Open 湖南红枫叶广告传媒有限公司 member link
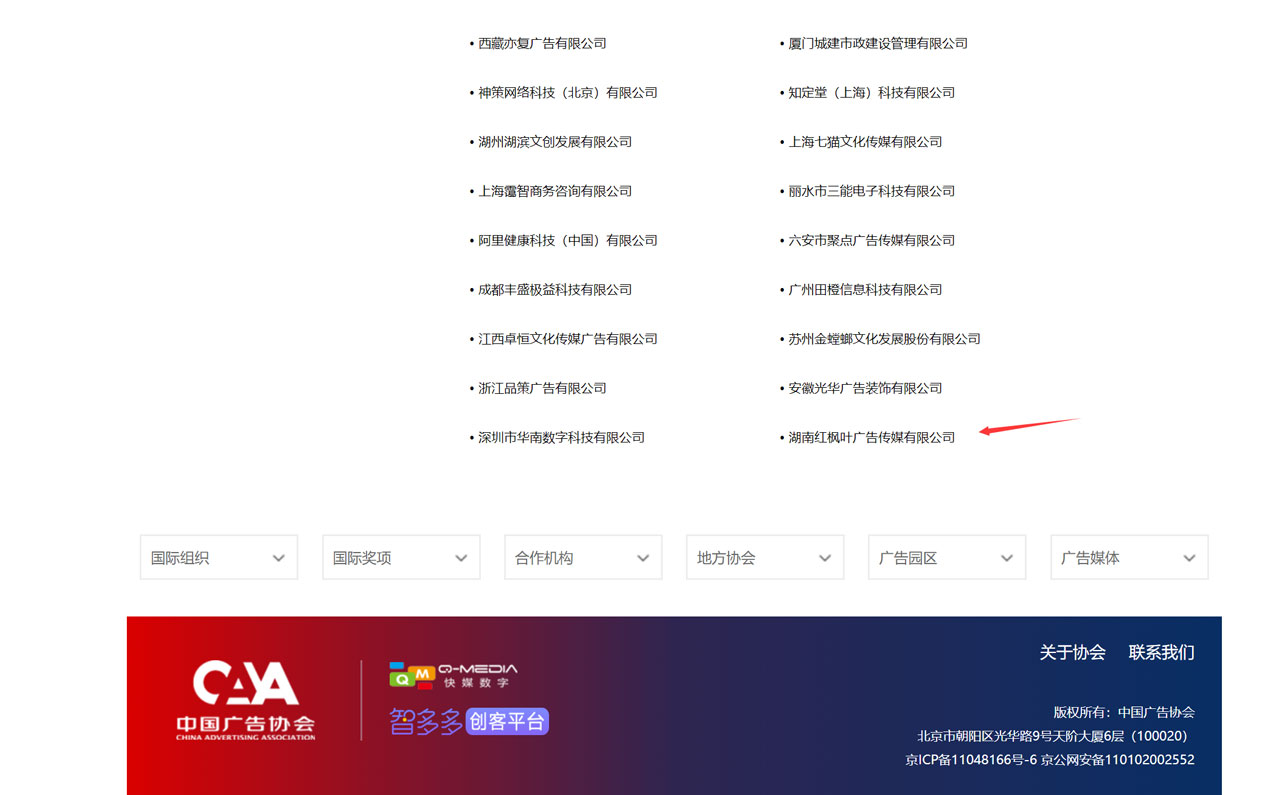 click(871, 437)
